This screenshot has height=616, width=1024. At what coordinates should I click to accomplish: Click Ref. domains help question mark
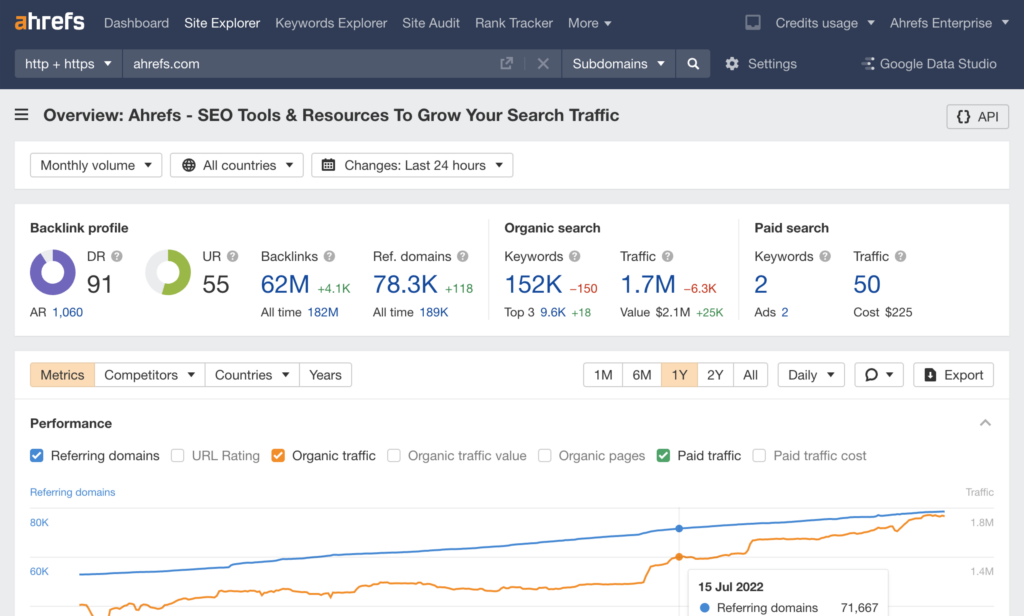click(462, 256)
